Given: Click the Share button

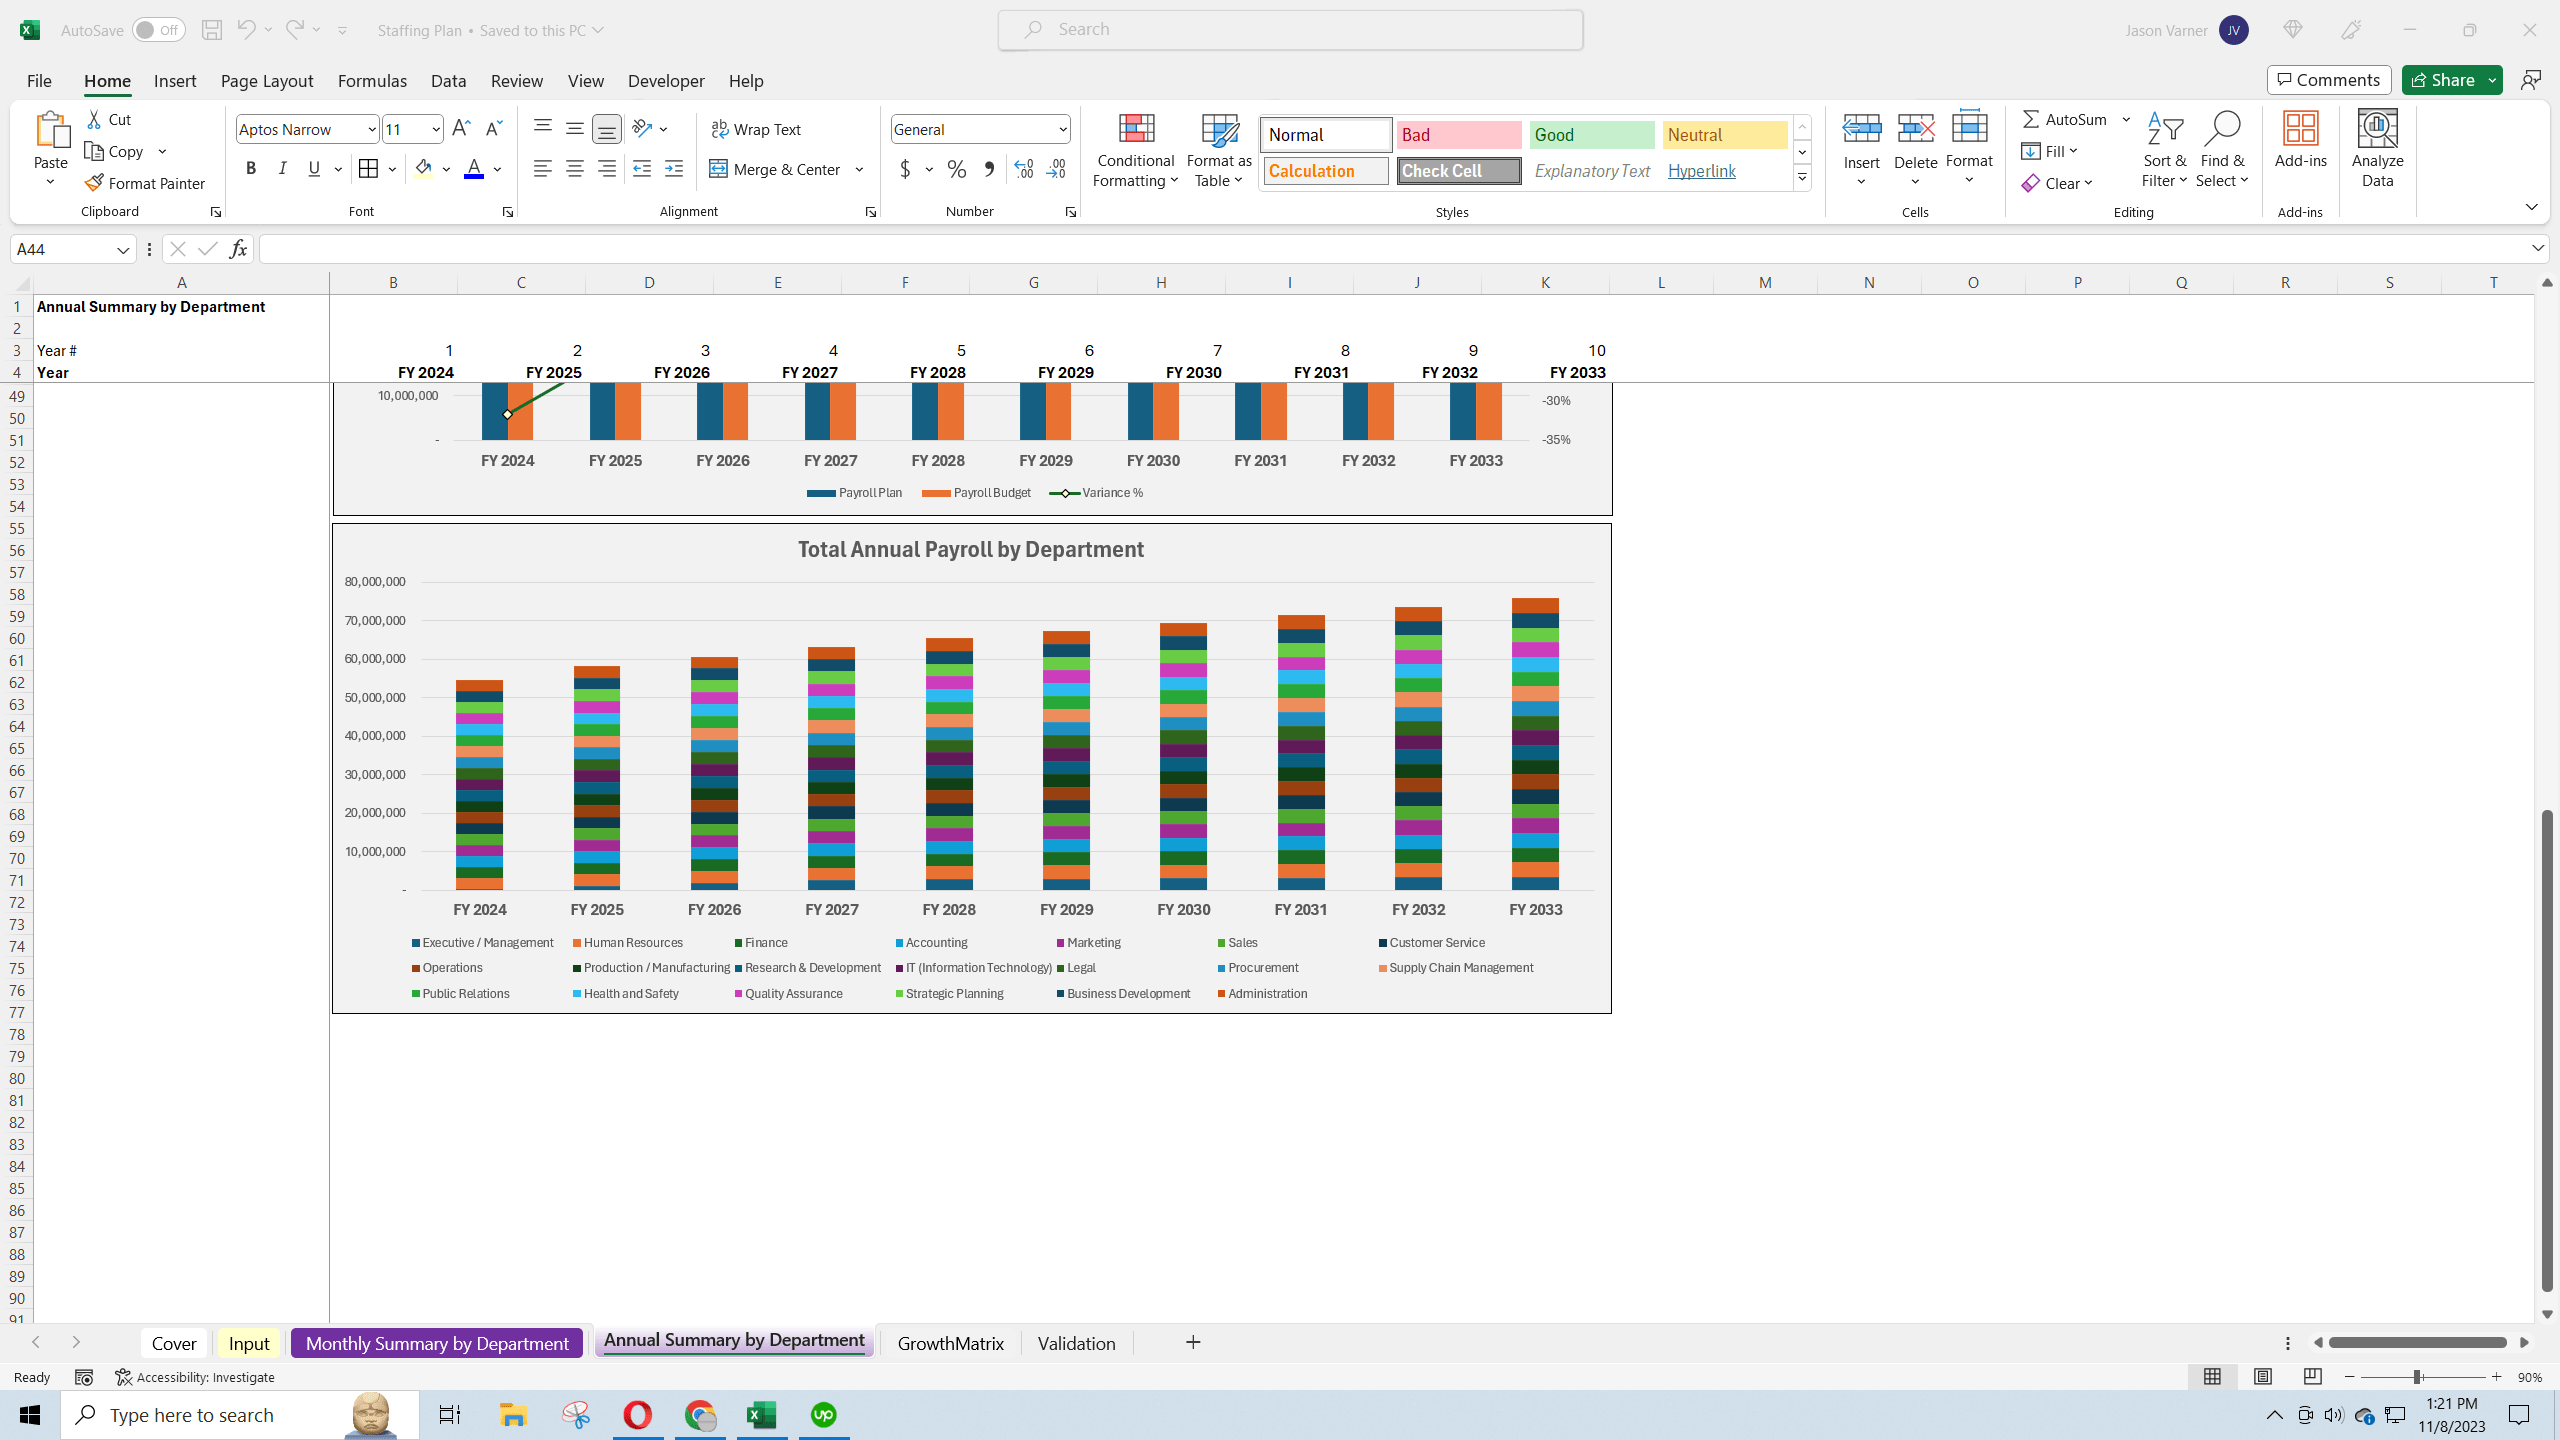Looking at the screenshot, I should click(x=2447, y=79).
